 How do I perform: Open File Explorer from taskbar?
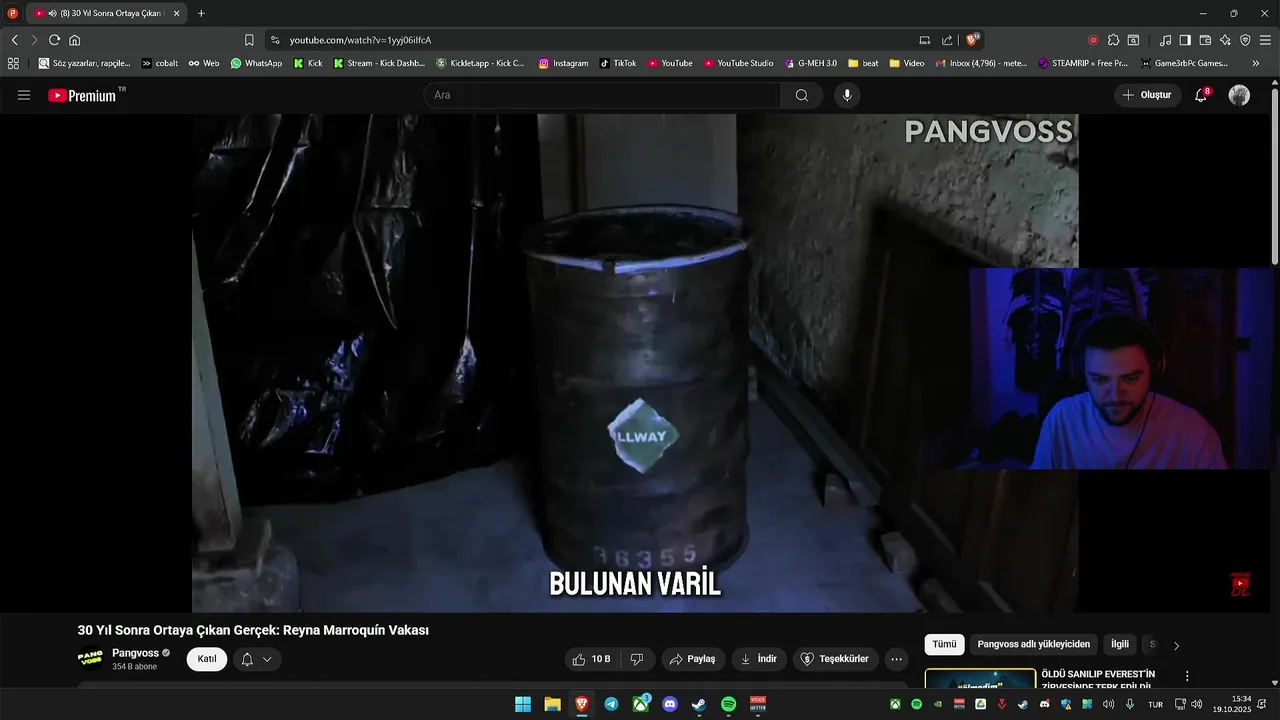tap(552, 704)
